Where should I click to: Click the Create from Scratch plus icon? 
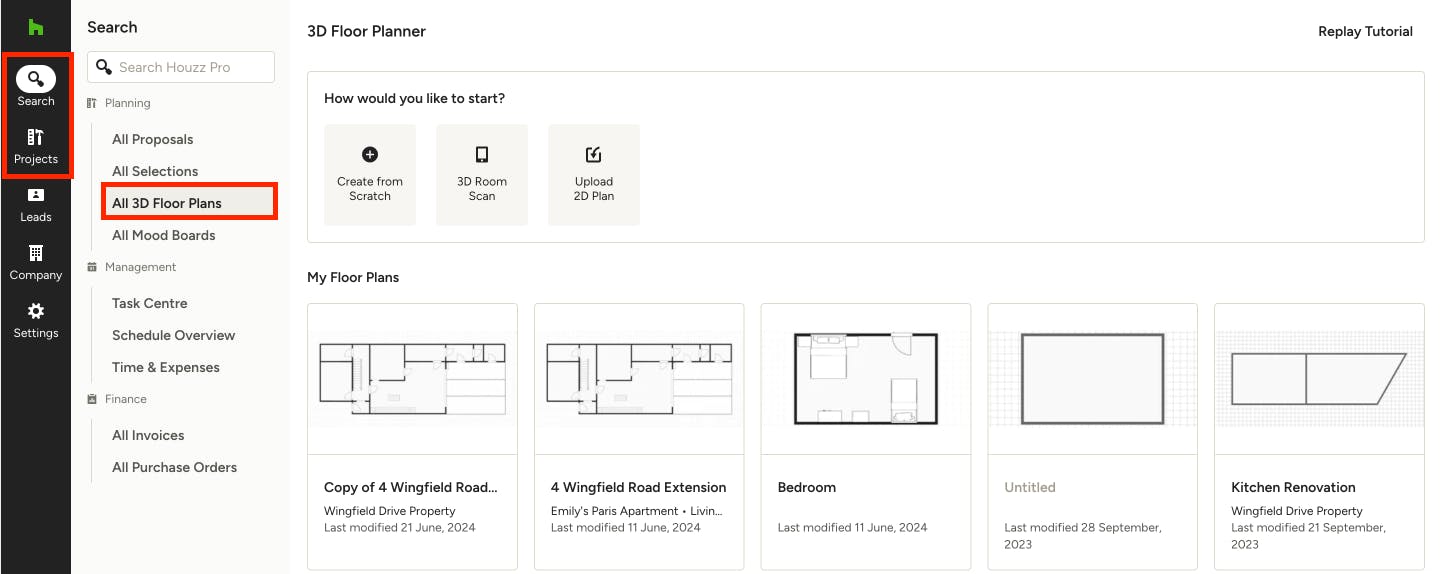point(370,154)
